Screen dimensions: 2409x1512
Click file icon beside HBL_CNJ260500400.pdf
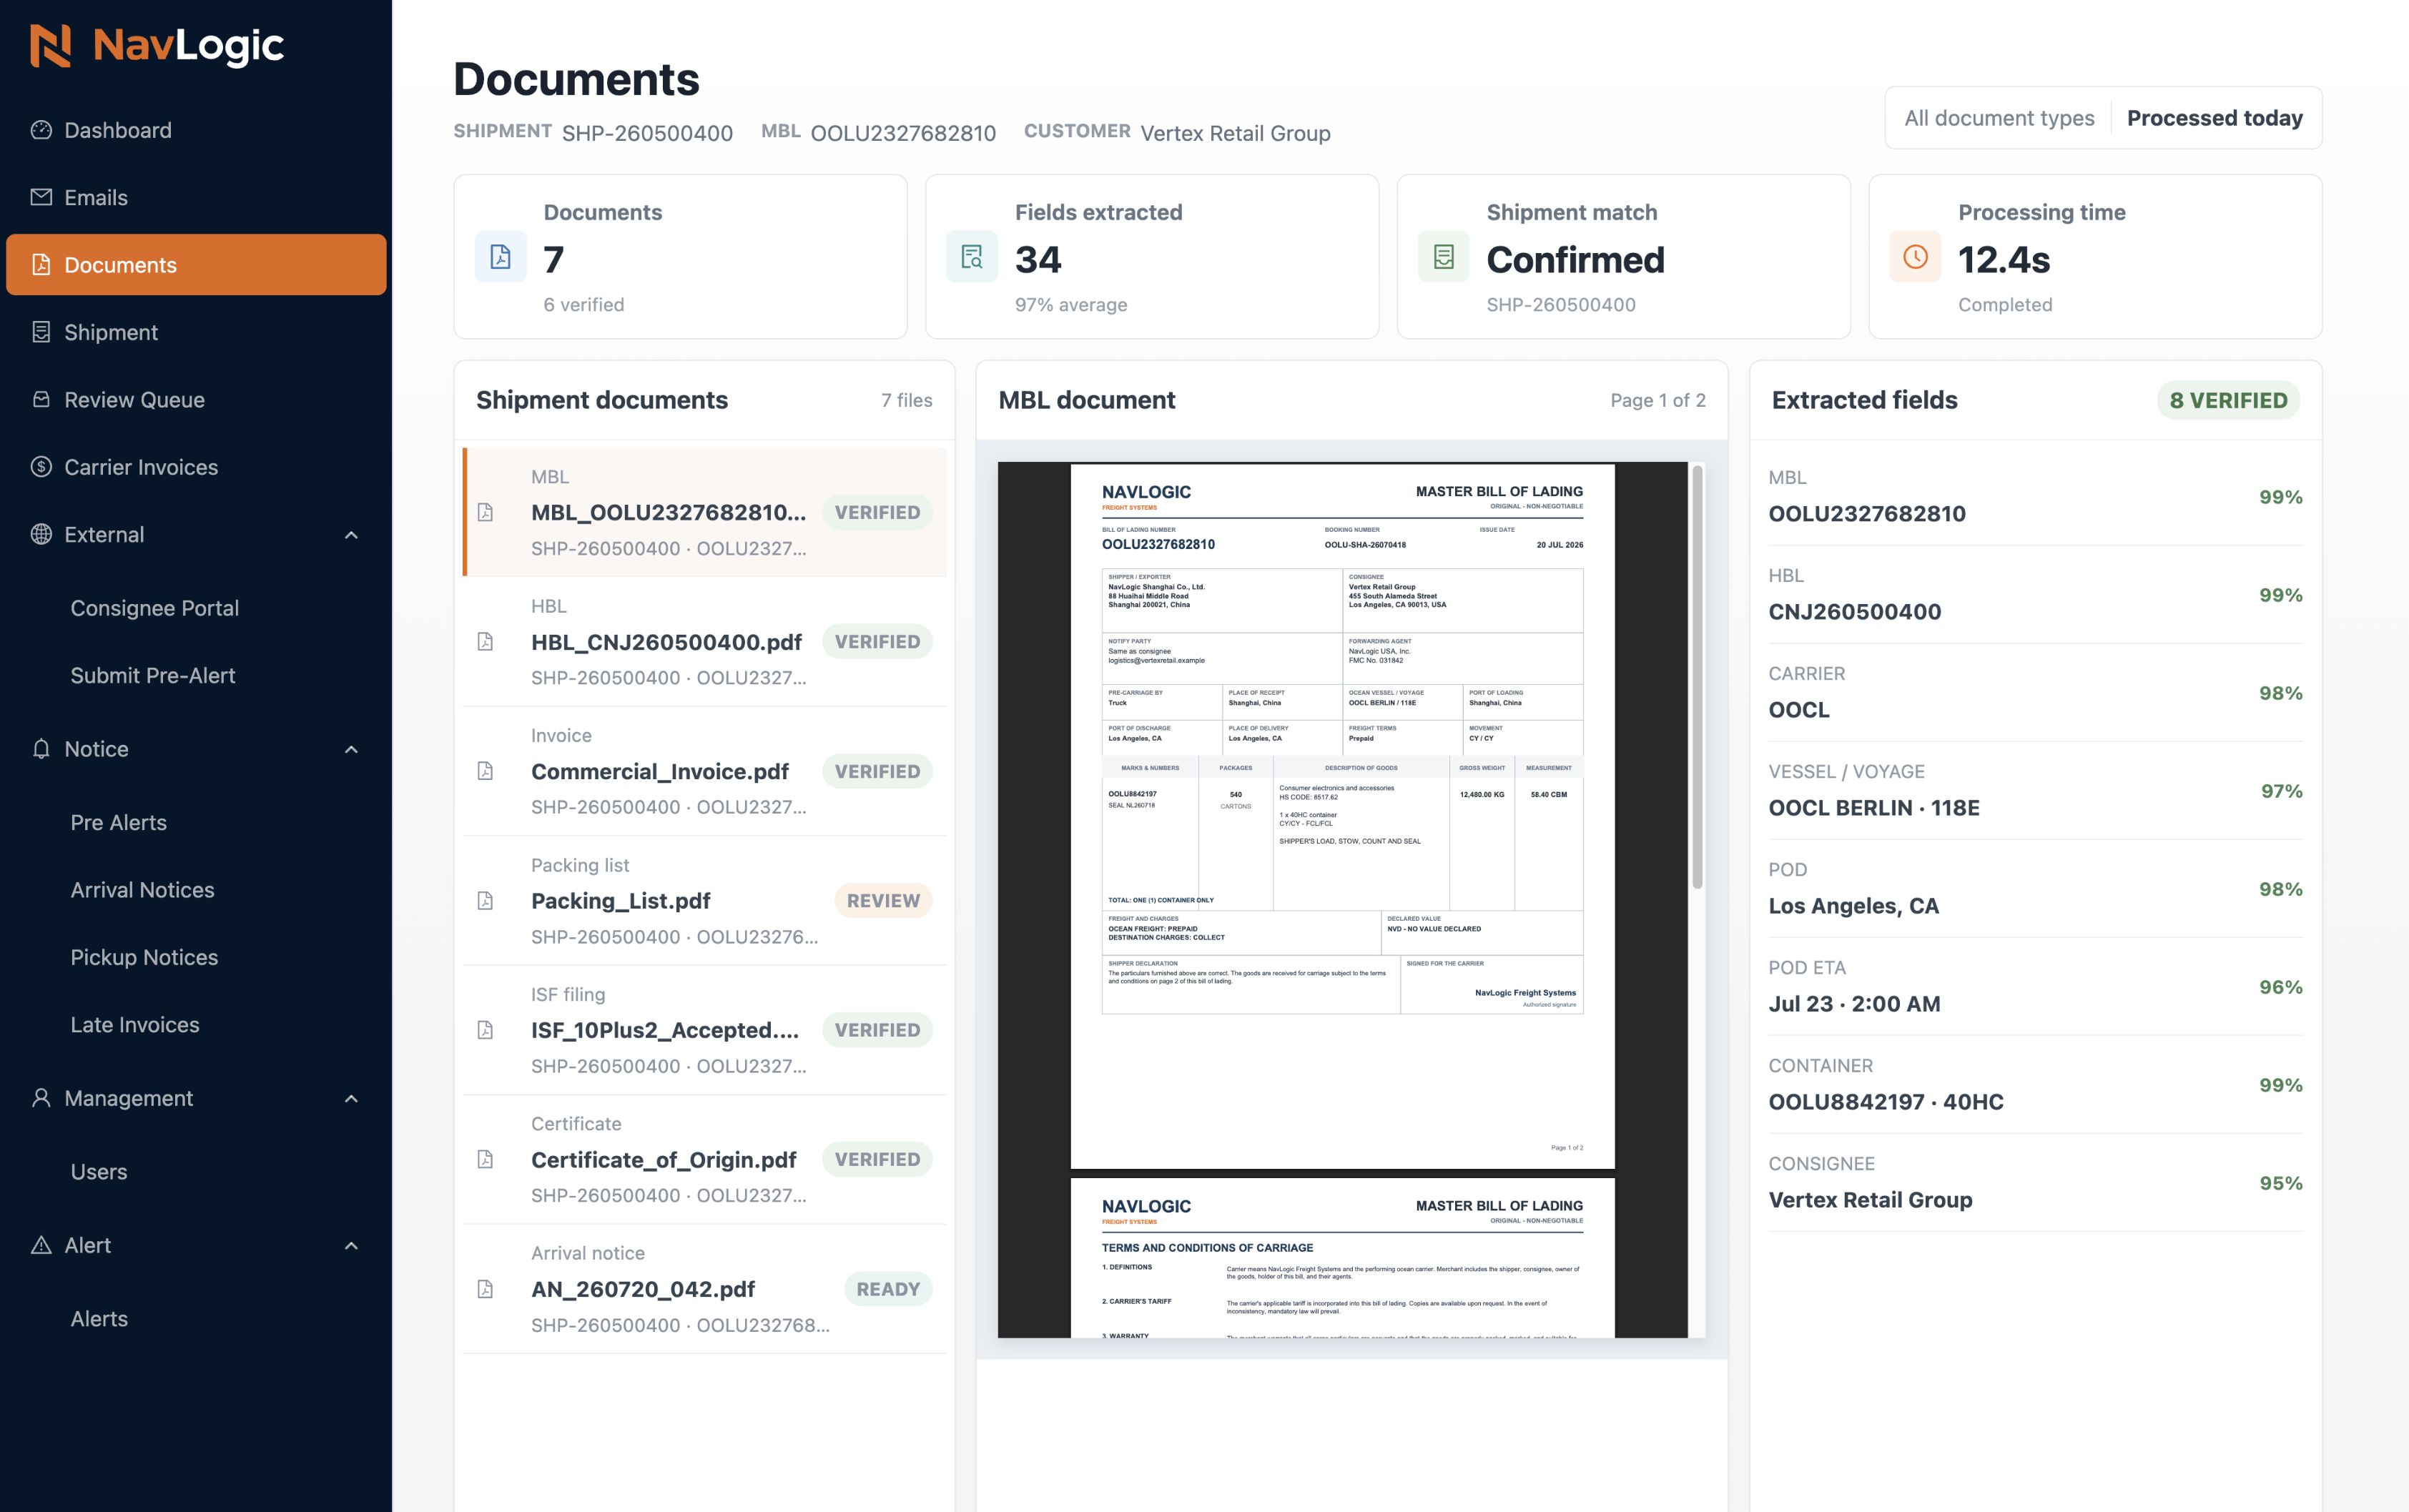point(485,642)
